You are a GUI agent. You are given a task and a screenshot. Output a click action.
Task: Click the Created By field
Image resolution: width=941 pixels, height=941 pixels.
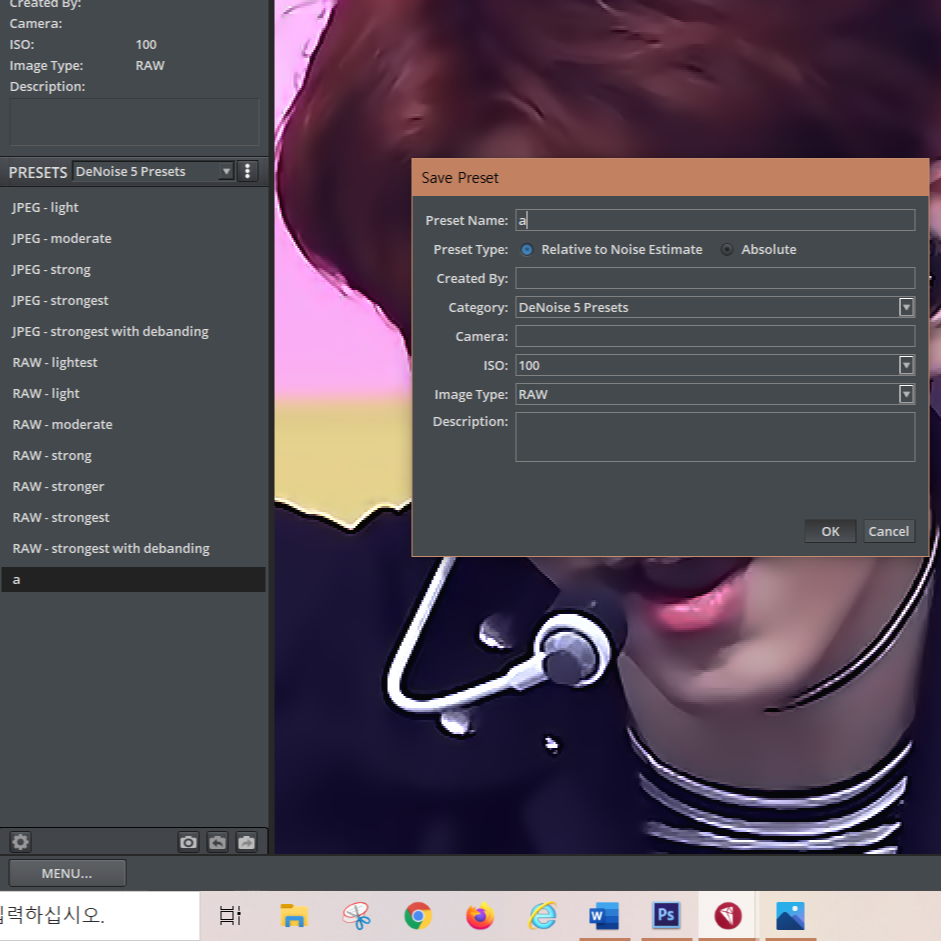[x=715, y=278]
